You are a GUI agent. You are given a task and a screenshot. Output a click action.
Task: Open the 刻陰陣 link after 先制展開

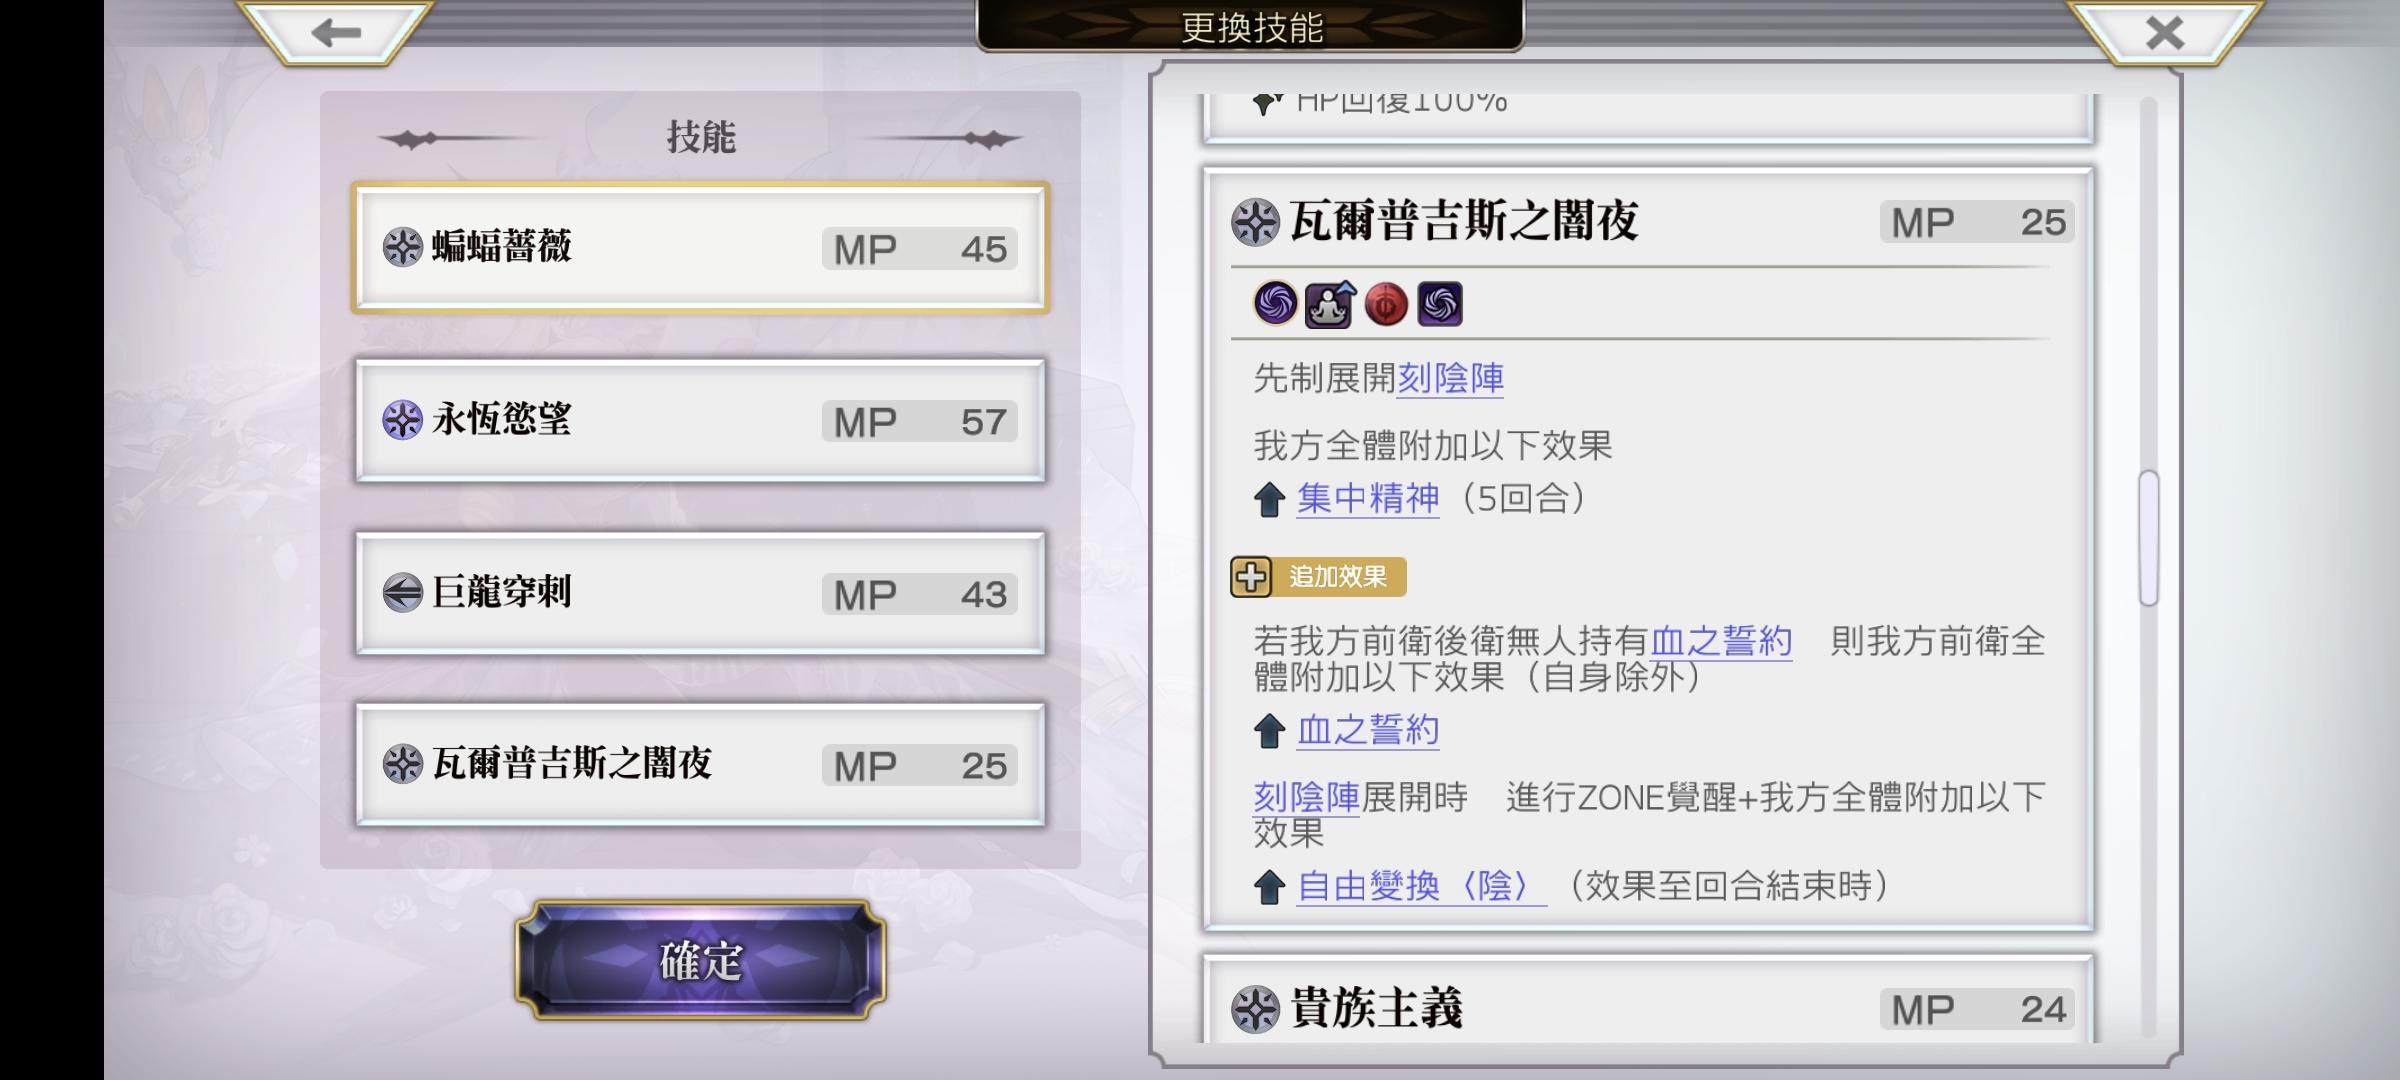pos(1450,378)
